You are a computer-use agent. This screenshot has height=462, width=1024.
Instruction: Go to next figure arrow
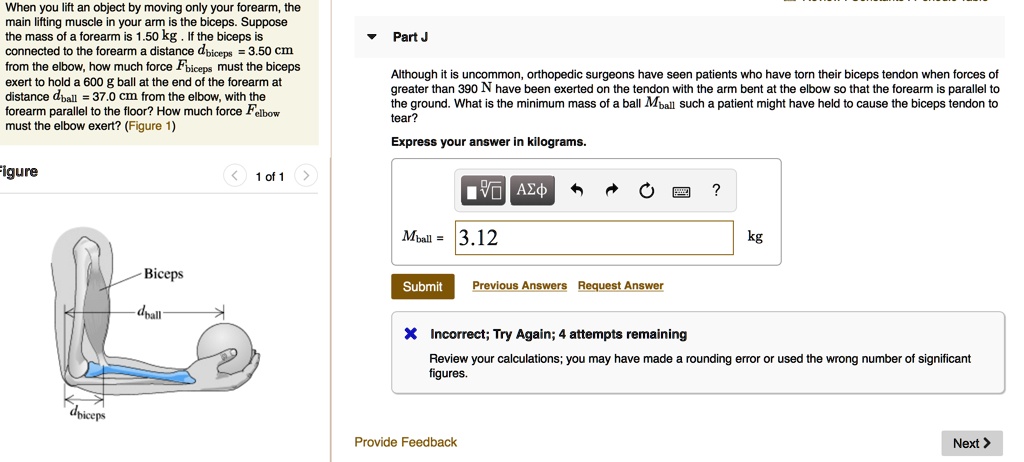(x=306, y=177)
